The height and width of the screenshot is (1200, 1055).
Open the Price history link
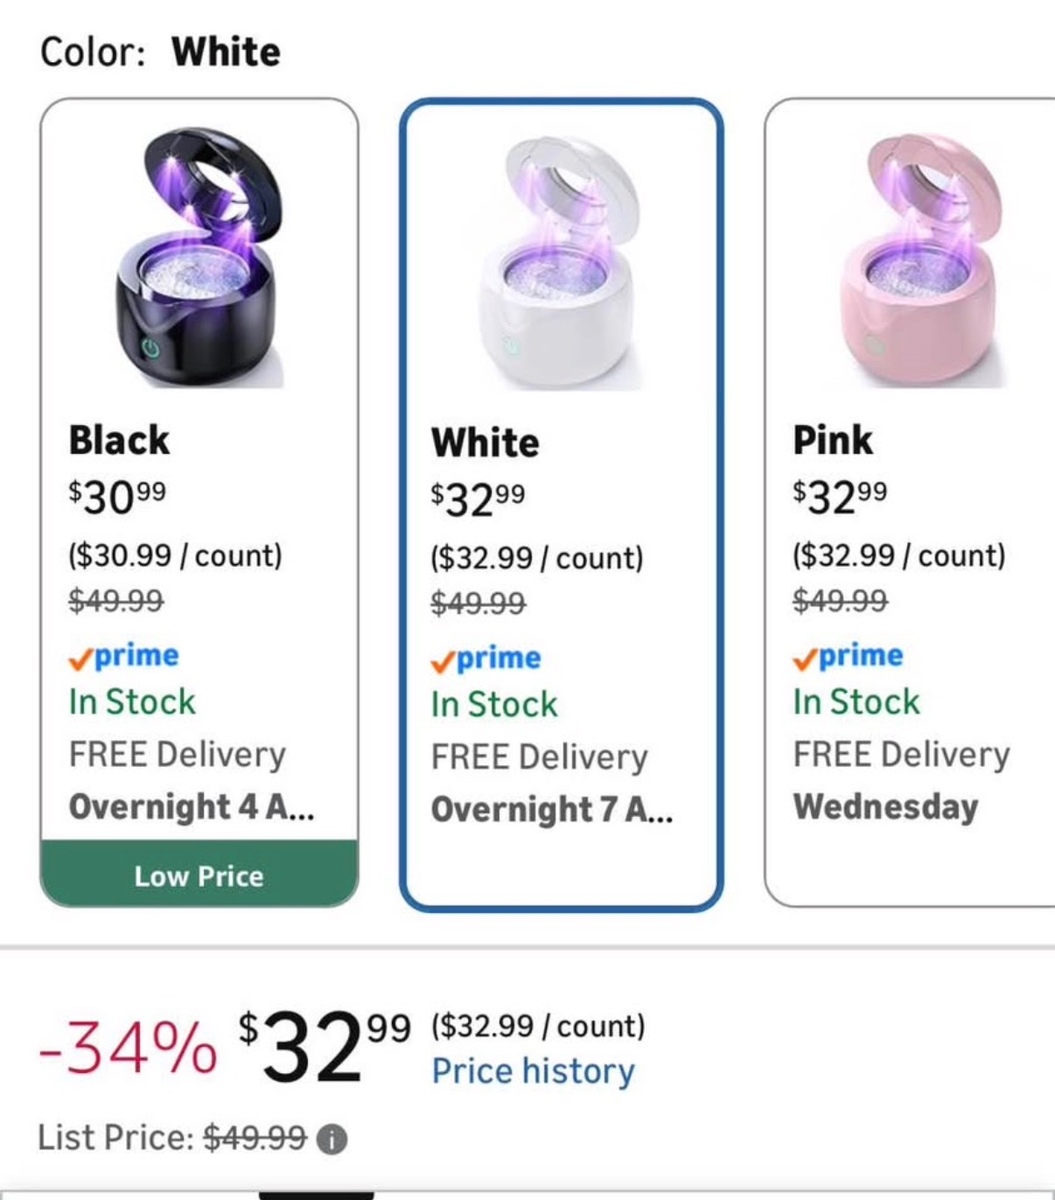point(533,1071)
